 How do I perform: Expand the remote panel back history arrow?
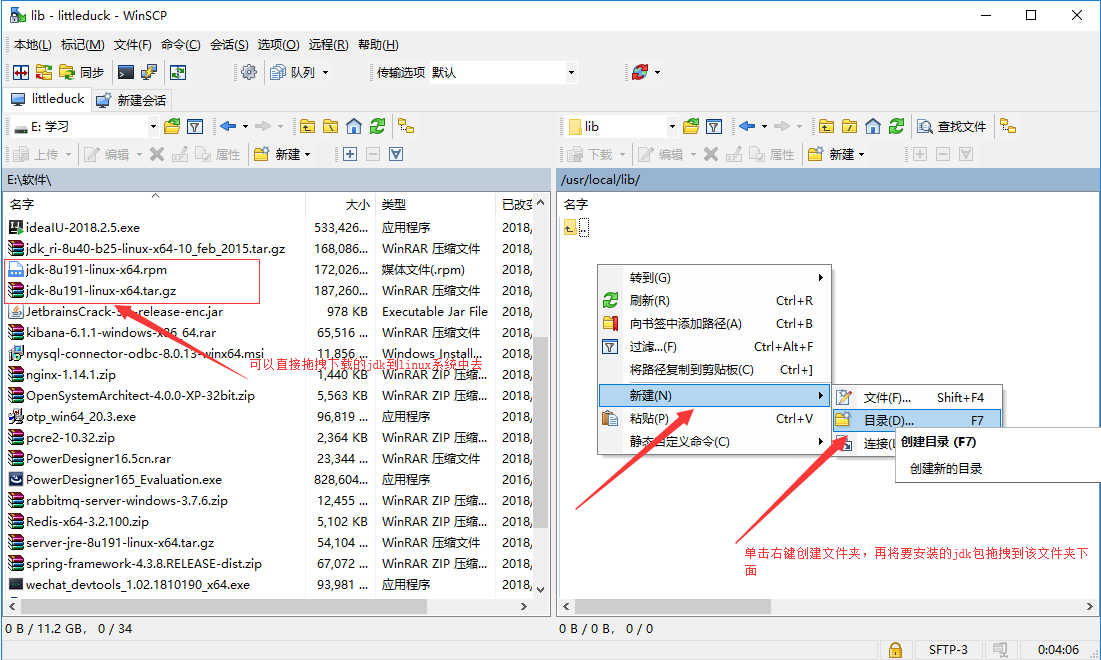click(765, 126)
